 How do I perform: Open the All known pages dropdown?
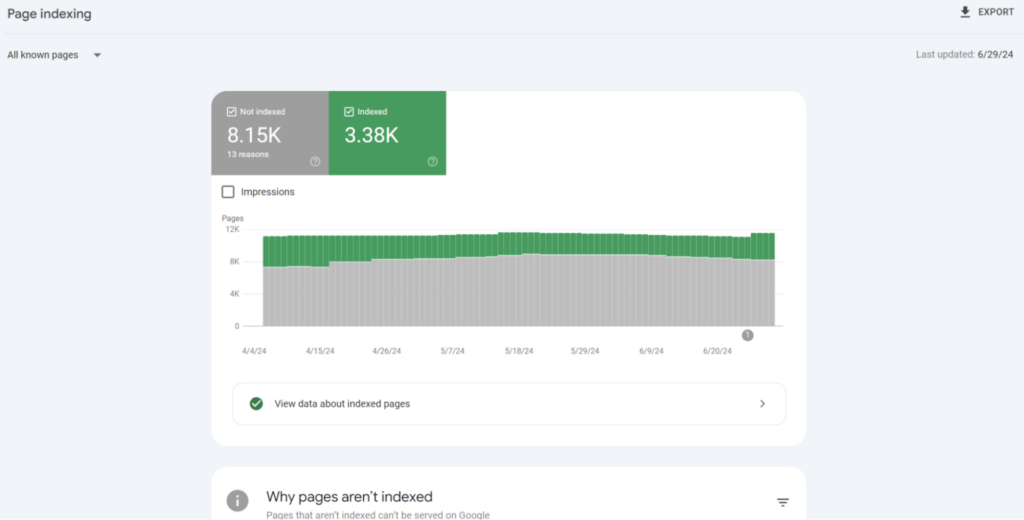(x=55, y=56)
